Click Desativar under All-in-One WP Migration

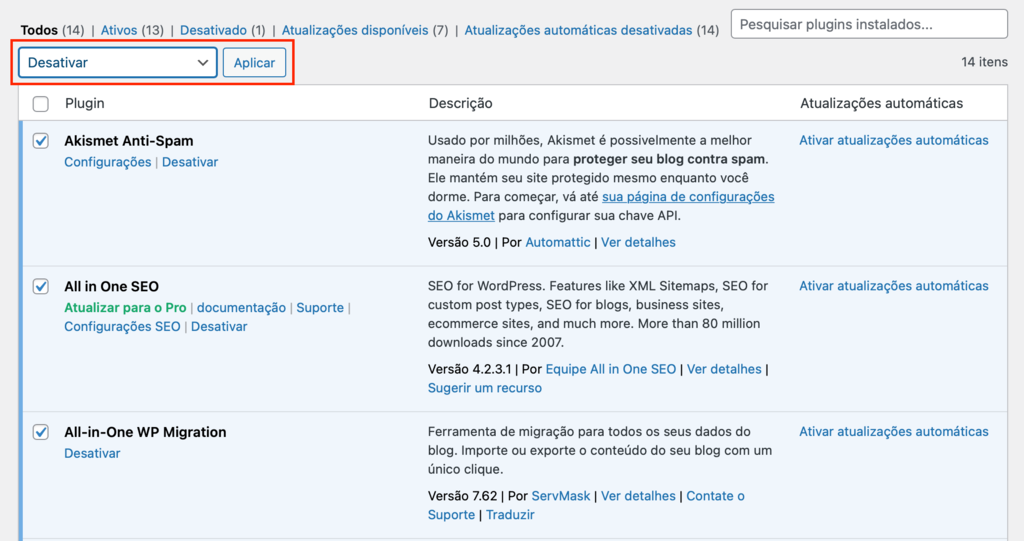tap(92, 453)
